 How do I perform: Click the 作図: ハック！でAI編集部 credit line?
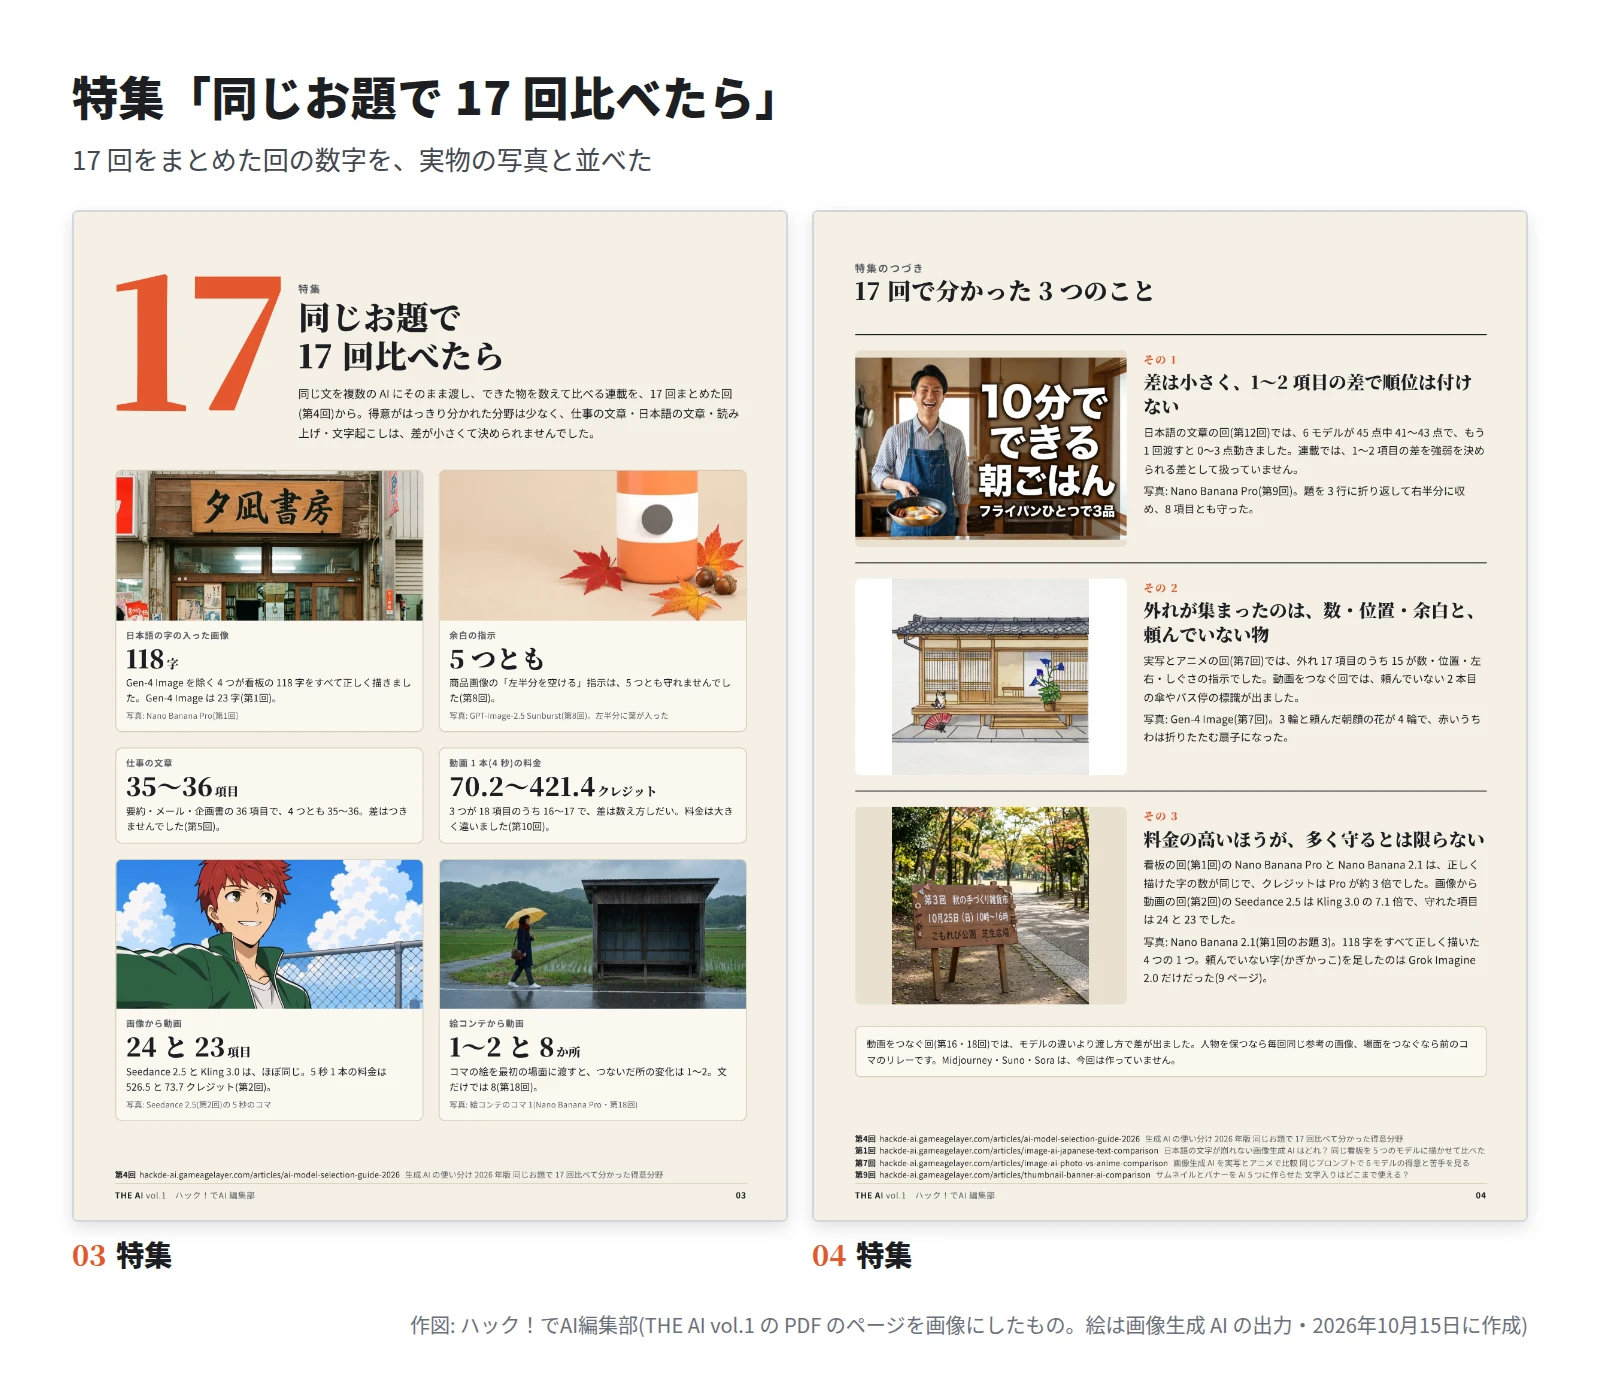(x=968, y=1325)
